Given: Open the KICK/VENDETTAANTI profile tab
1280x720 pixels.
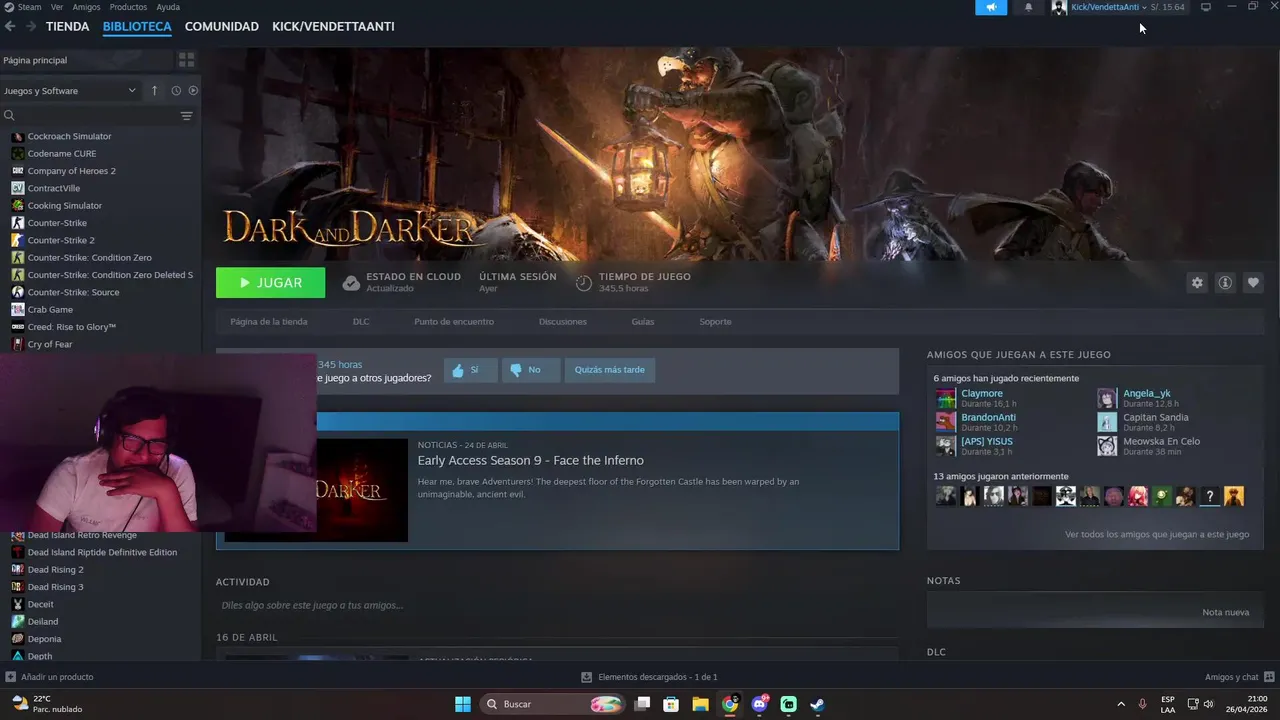Looking at the screenshot, I should point(333,26).
